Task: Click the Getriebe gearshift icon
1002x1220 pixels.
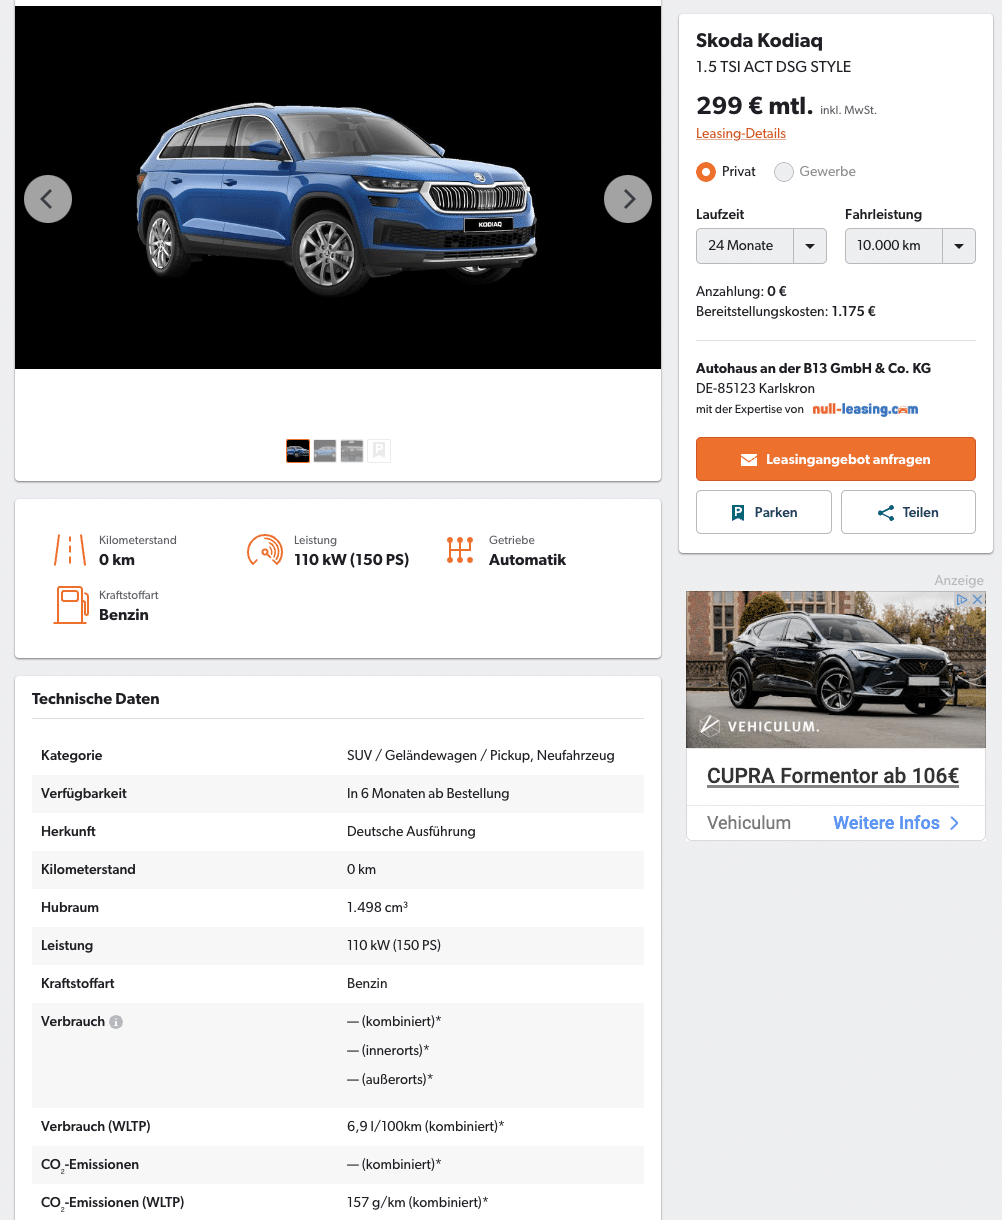Action: 460,550
